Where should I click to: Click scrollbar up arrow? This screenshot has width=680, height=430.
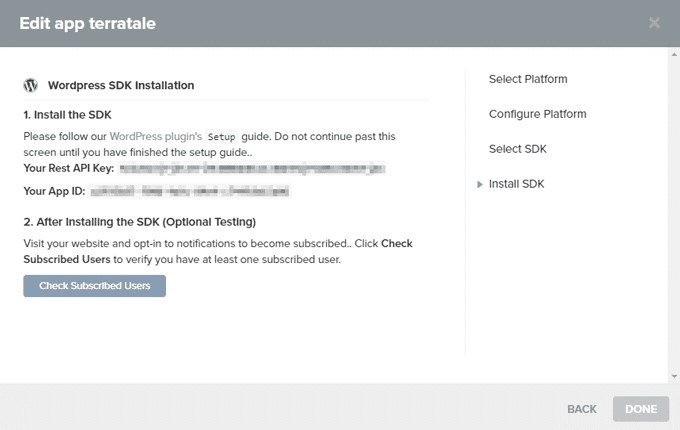[674, 55]
